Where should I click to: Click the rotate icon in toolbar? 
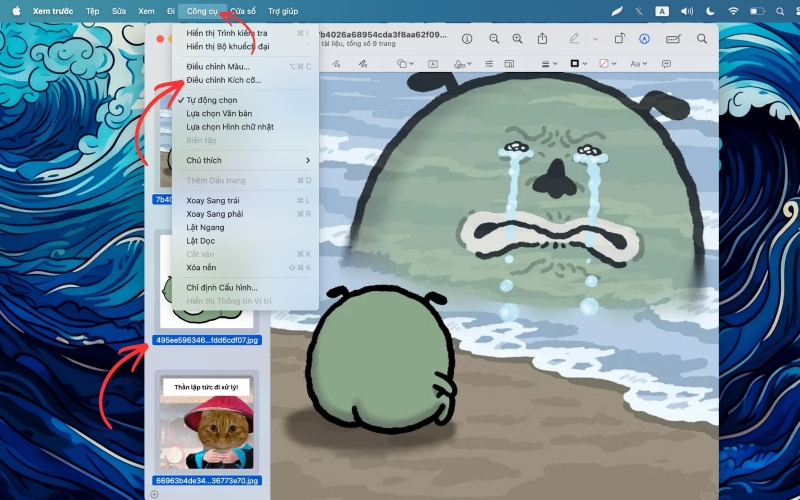point(619,38)
